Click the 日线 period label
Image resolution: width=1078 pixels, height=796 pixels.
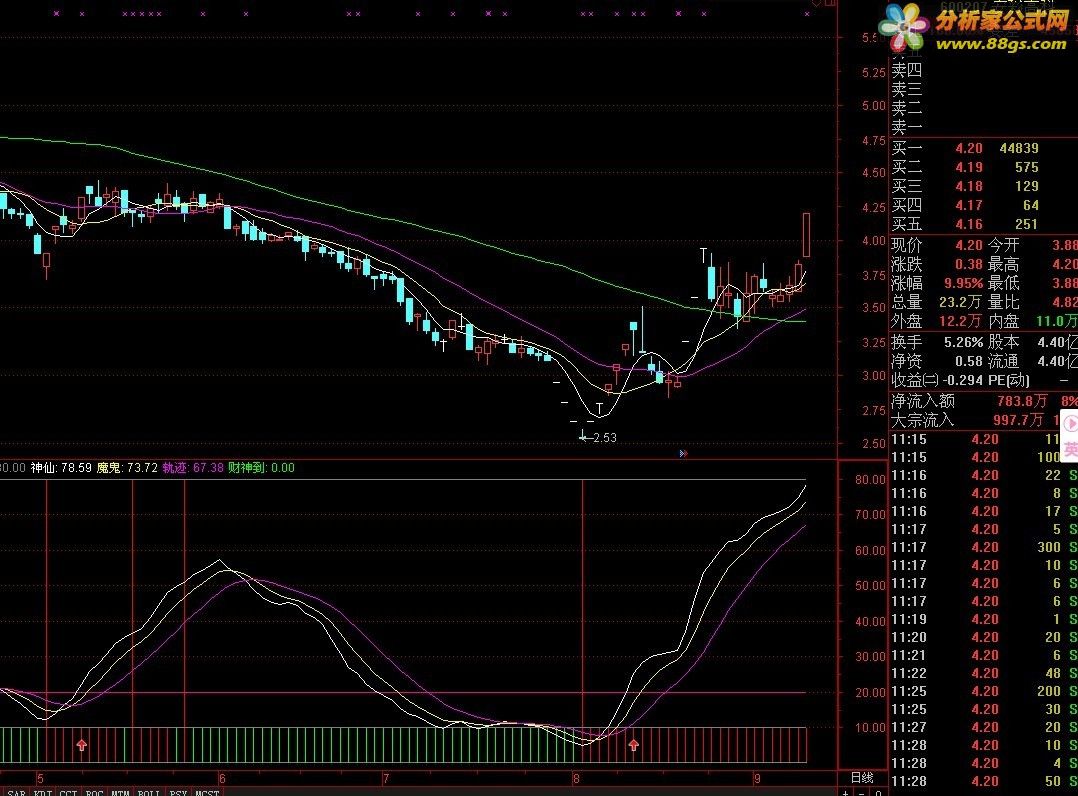click(x=862, y=777)
